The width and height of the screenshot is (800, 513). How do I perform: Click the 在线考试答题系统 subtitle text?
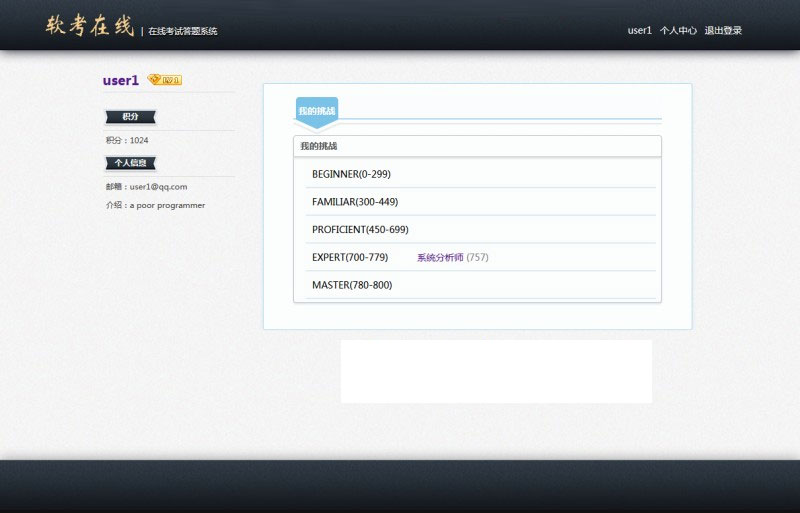tap(183, 31)
